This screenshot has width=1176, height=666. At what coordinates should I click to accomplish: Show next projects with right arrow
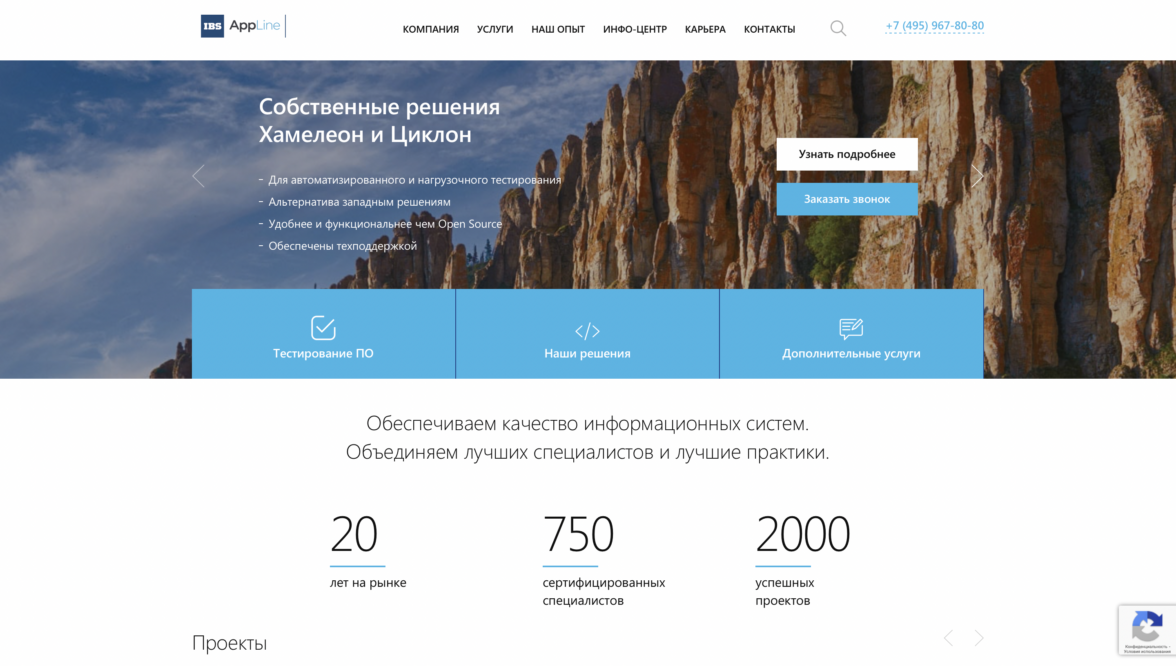click(x=979, y=638)
